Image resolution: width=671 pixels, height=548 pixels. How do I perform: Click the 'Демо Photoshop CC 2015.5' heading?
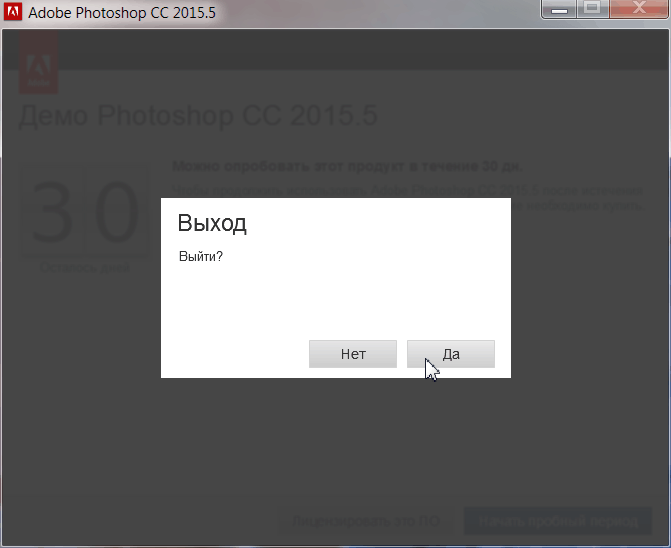coord(198,116)
